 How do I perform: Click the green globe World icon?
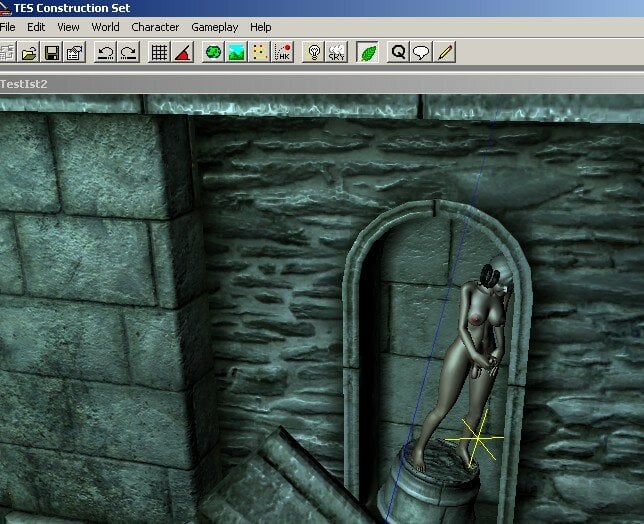tap(213, 52)
